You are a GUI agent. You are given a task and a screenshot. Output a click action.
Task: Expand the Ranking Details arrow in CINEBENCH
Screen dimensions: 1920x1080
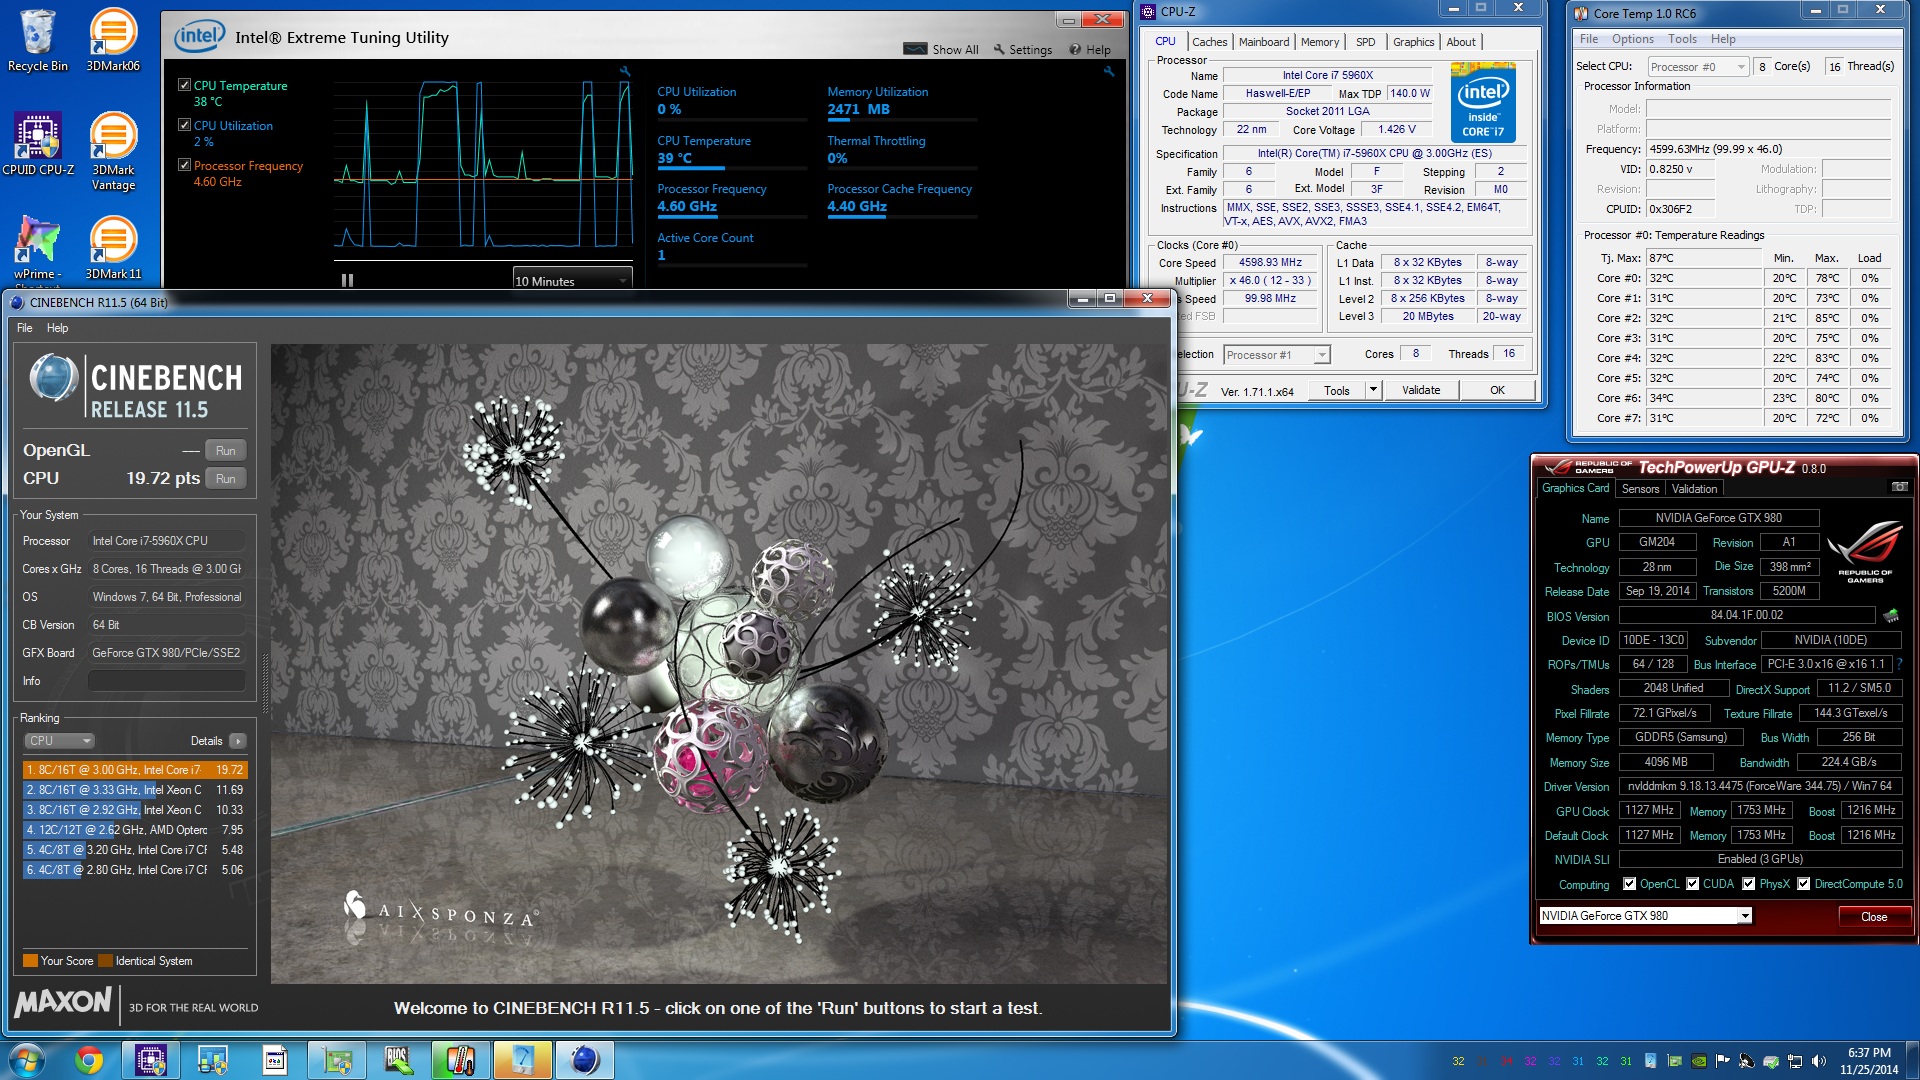[237, 741]
